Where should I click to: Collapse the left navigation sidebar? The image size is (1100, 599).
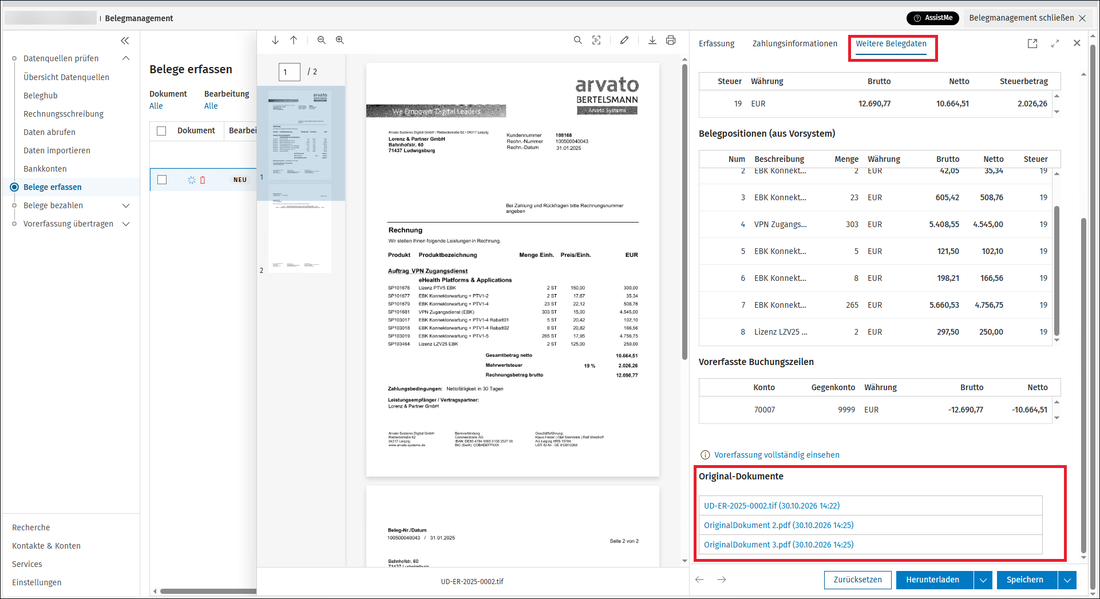tap(125, 41)
